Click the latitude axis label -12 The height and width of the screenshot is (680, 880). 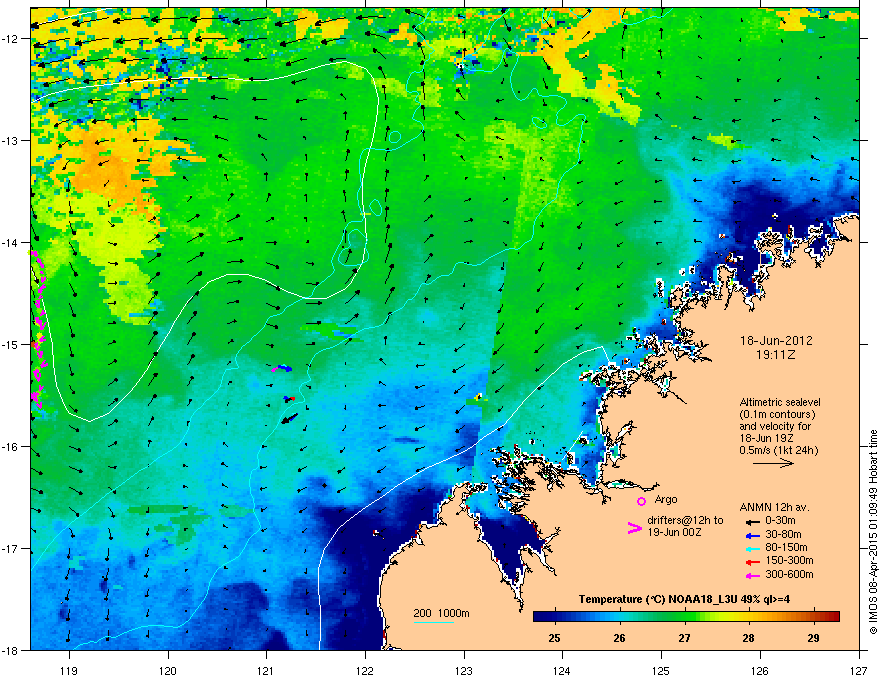coord(10,39)
